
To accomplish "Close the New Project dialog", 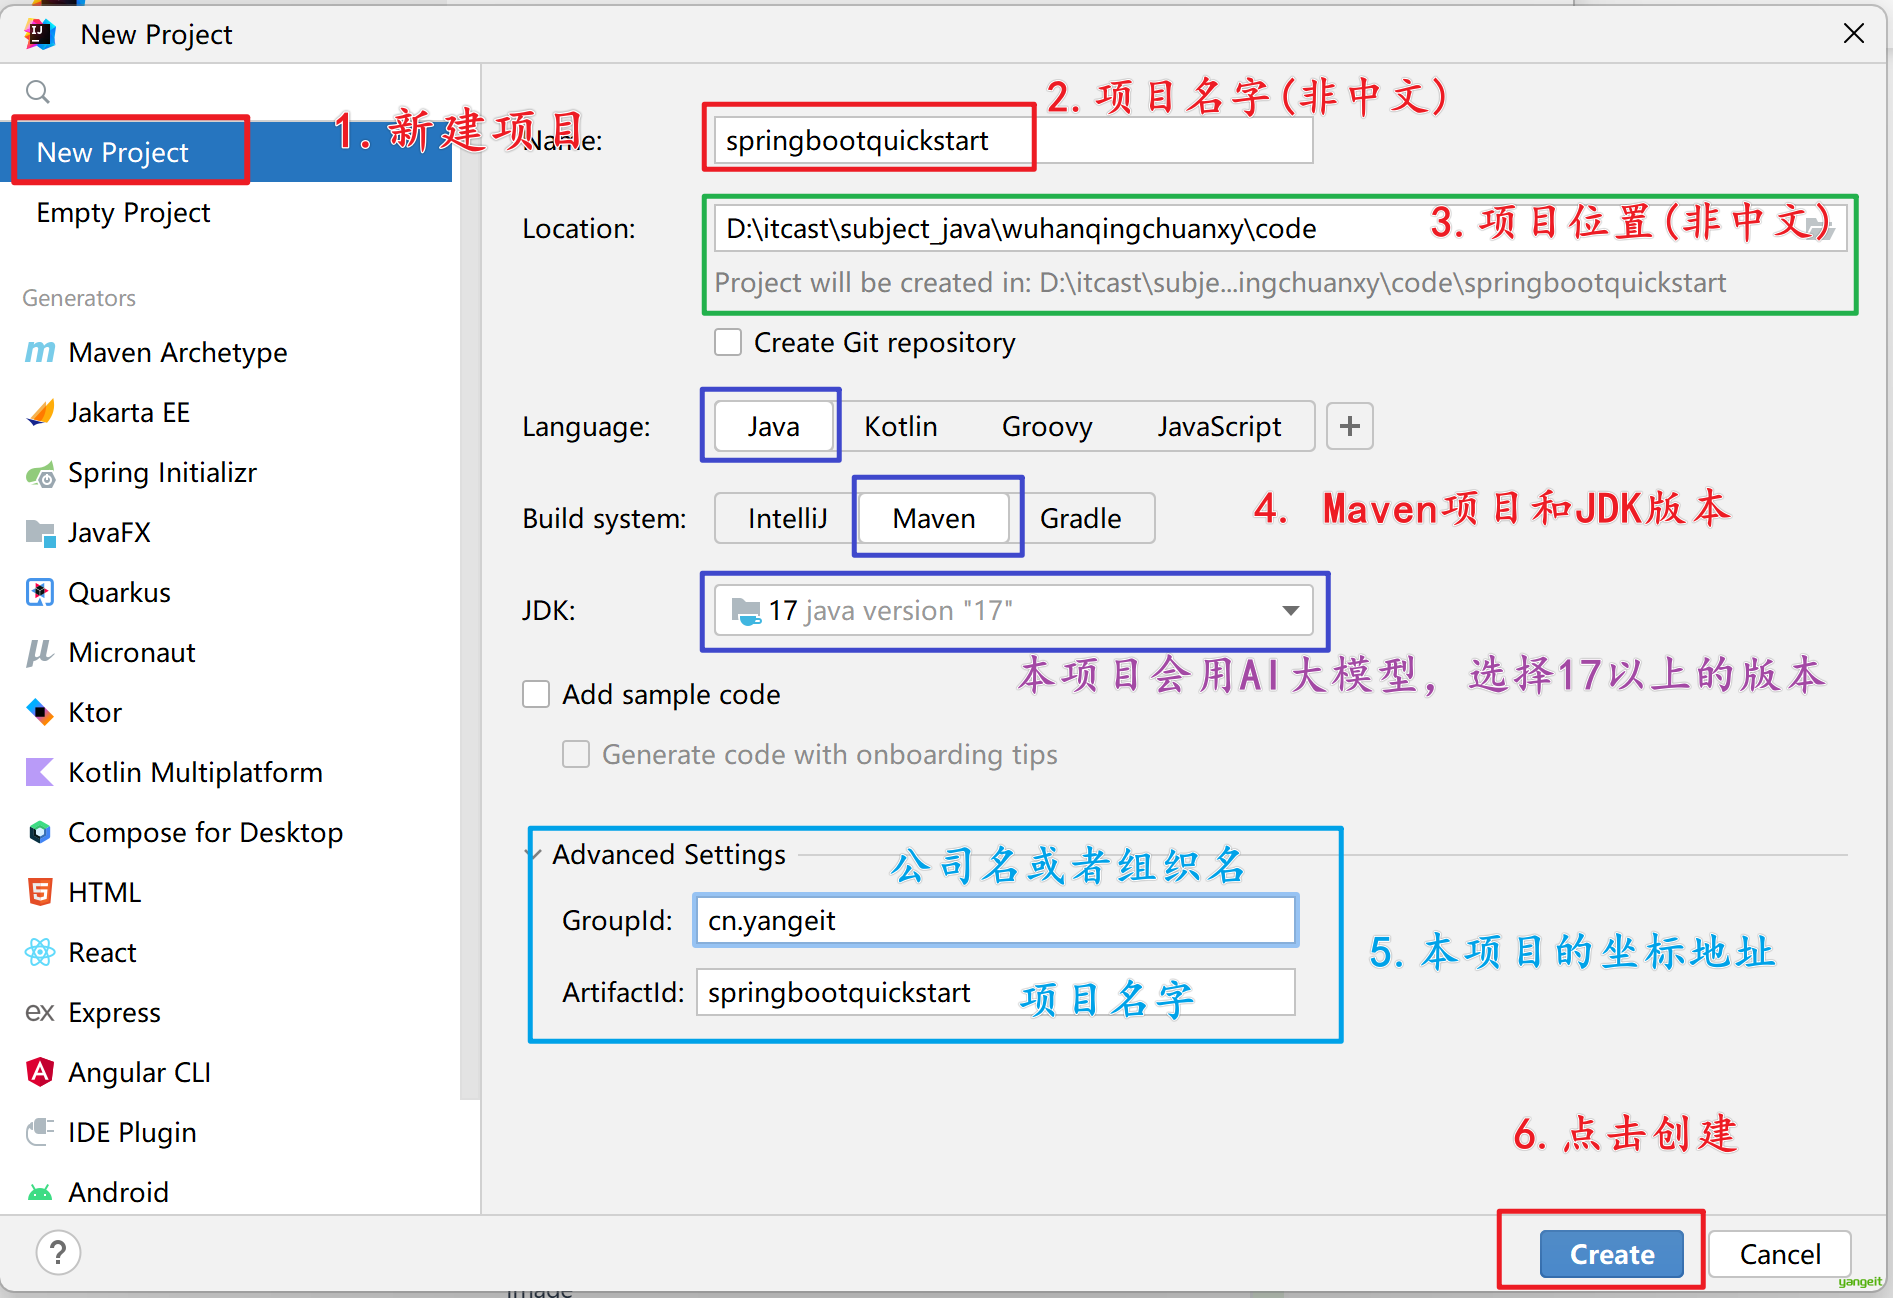I will pyautogui.click(x=1854, y=34).
